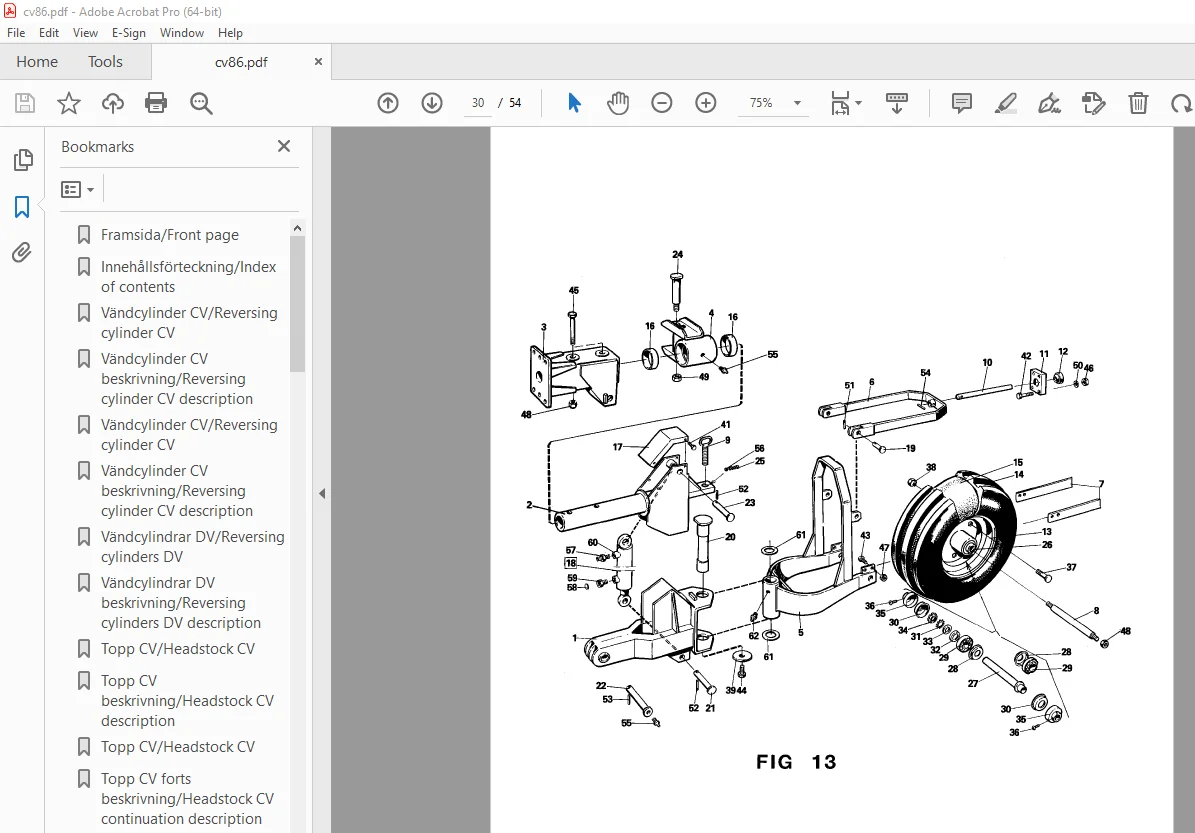Select the cv86.pdf document tab
1195x833 pixels.
coord(241,62)
